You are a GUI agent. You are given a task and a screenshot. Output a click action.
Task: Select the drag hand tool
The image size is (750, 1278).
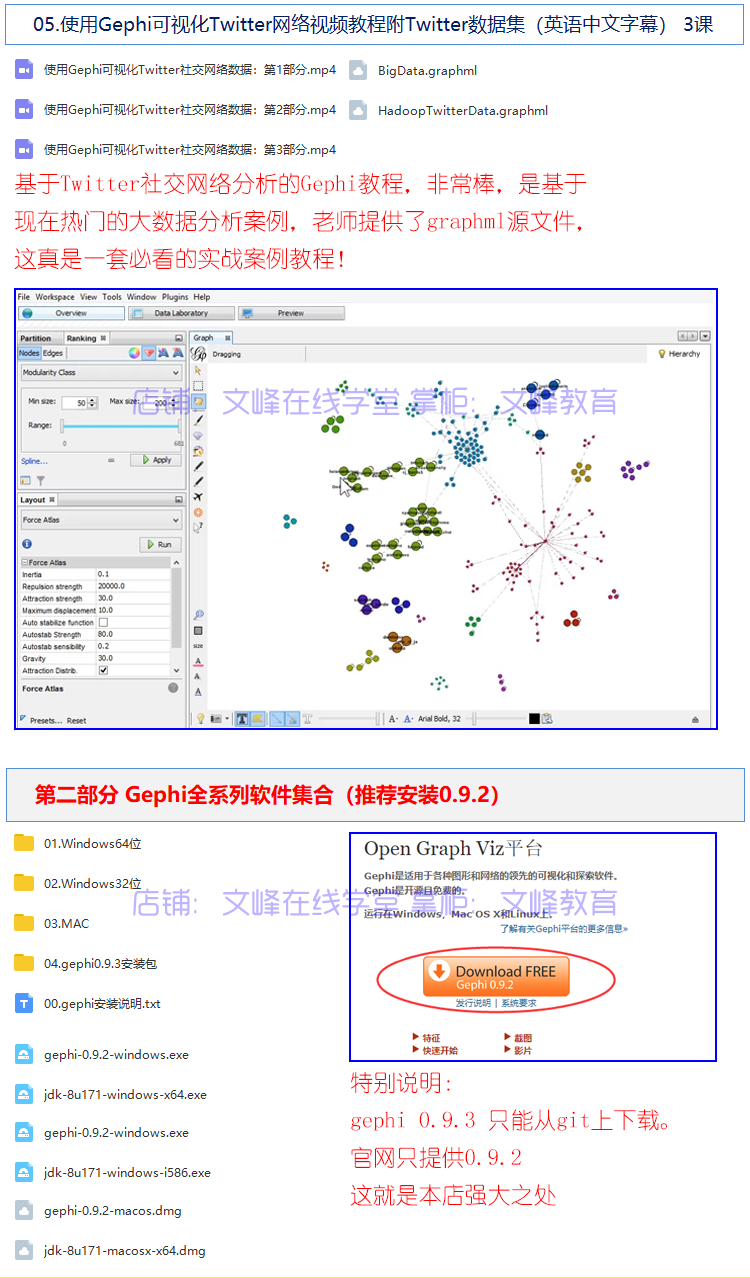tap(198, 402)
